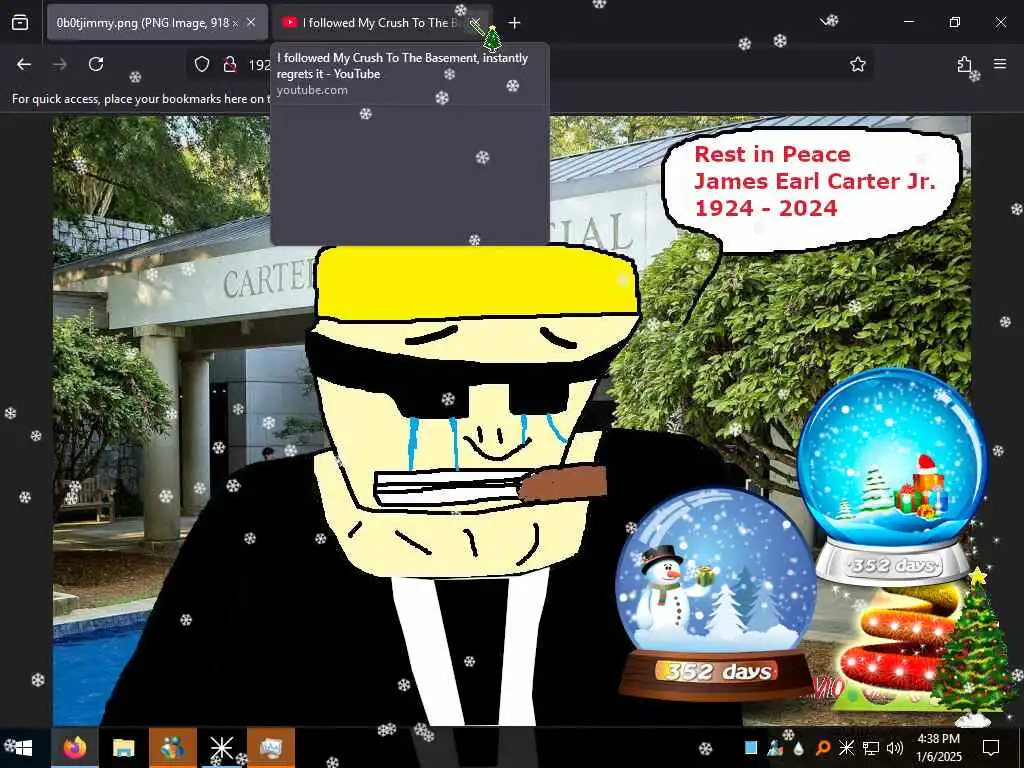Open the volume speaker control
This screenshot has height=768, width=1024.
pyautogui.click(x=895, y=748)
